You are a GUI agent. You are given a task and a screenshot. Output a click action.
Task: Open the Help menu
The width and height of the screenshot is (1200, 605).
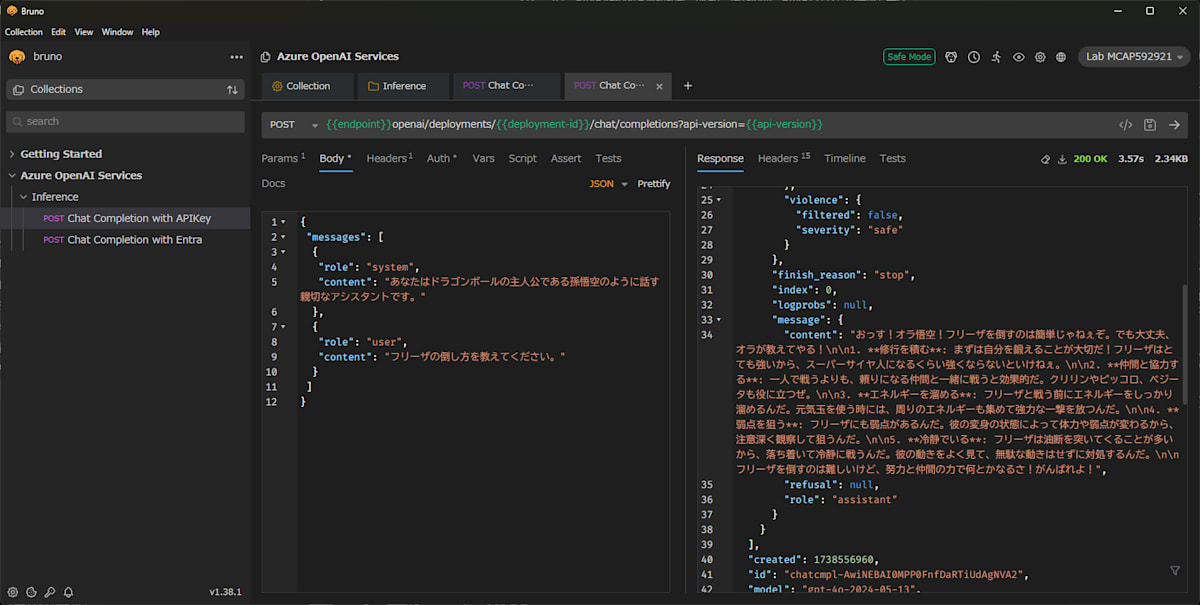click(x=150, y=32)
